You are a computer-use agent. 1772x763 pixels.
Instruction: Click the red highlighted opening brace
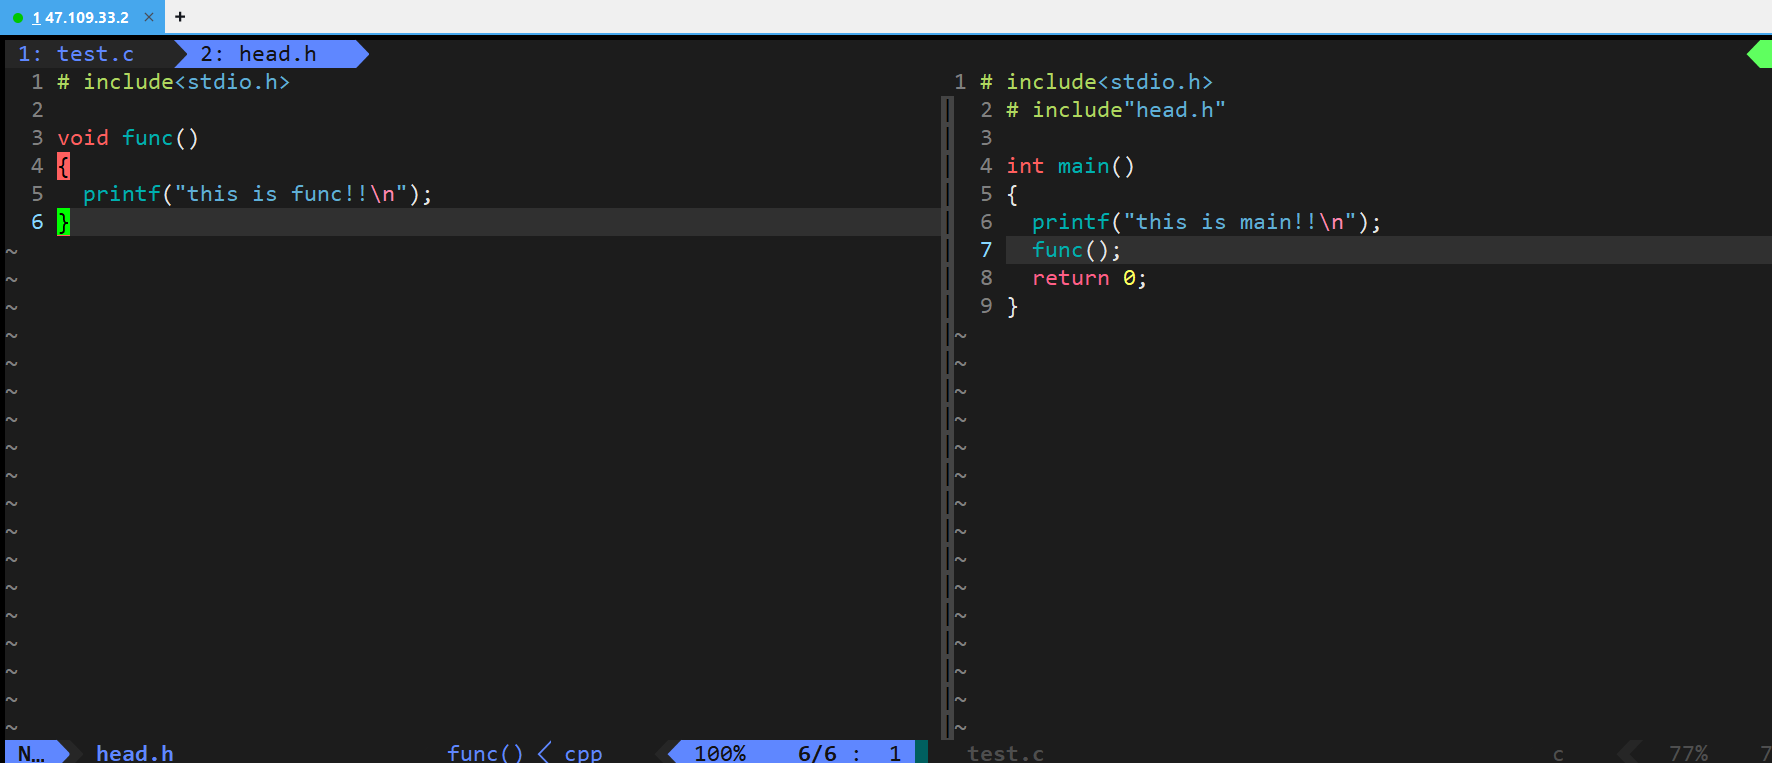pos(63,166)
